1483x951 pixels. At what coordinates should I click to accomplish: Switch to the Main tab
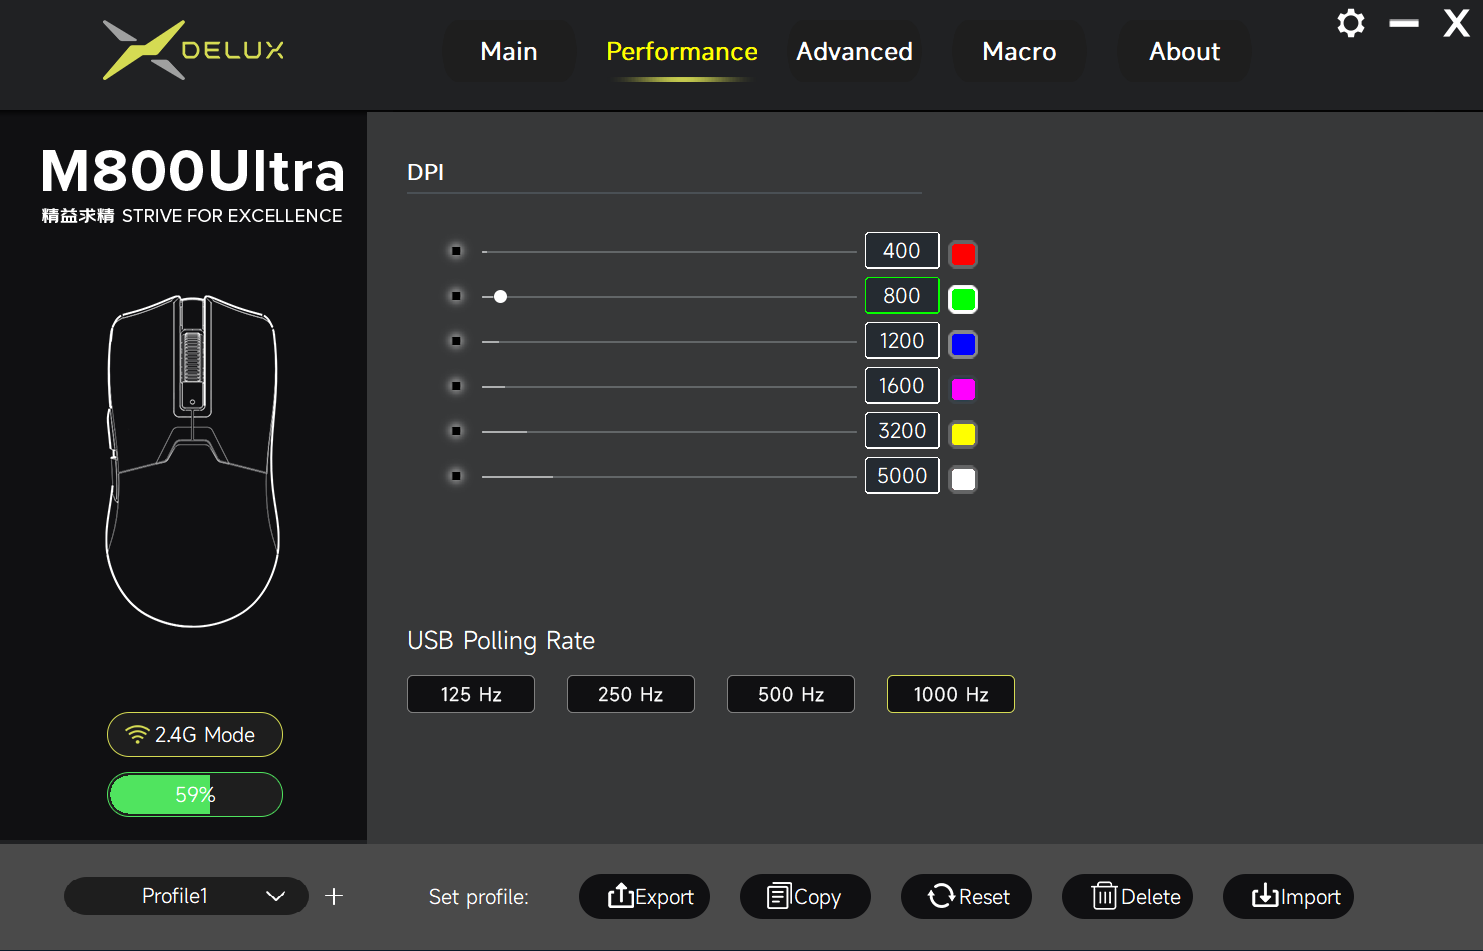pyautogui.click(x=509, y=51)
